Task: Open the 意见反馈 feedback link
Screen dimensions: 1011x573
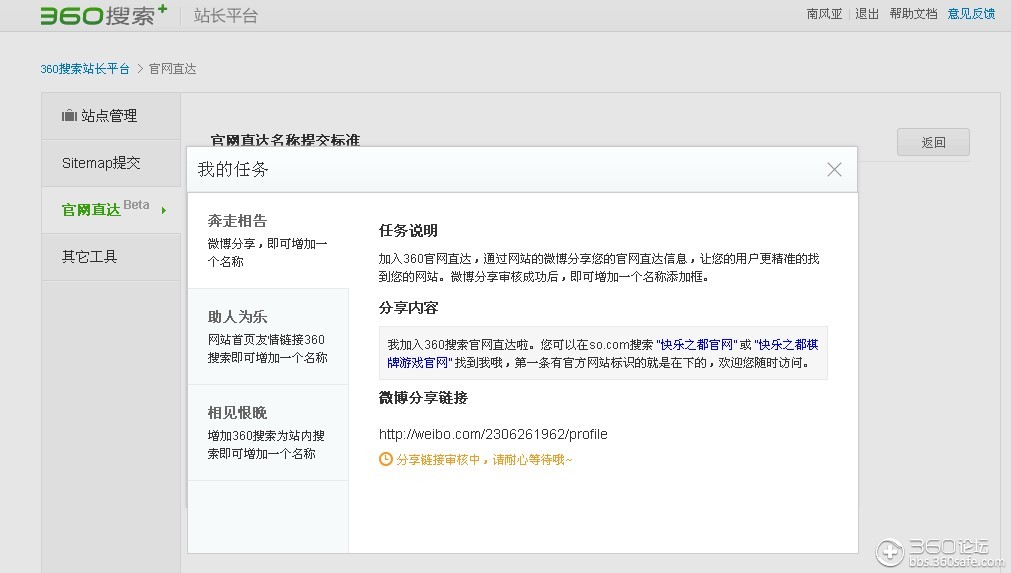Action: pos(971,14)
